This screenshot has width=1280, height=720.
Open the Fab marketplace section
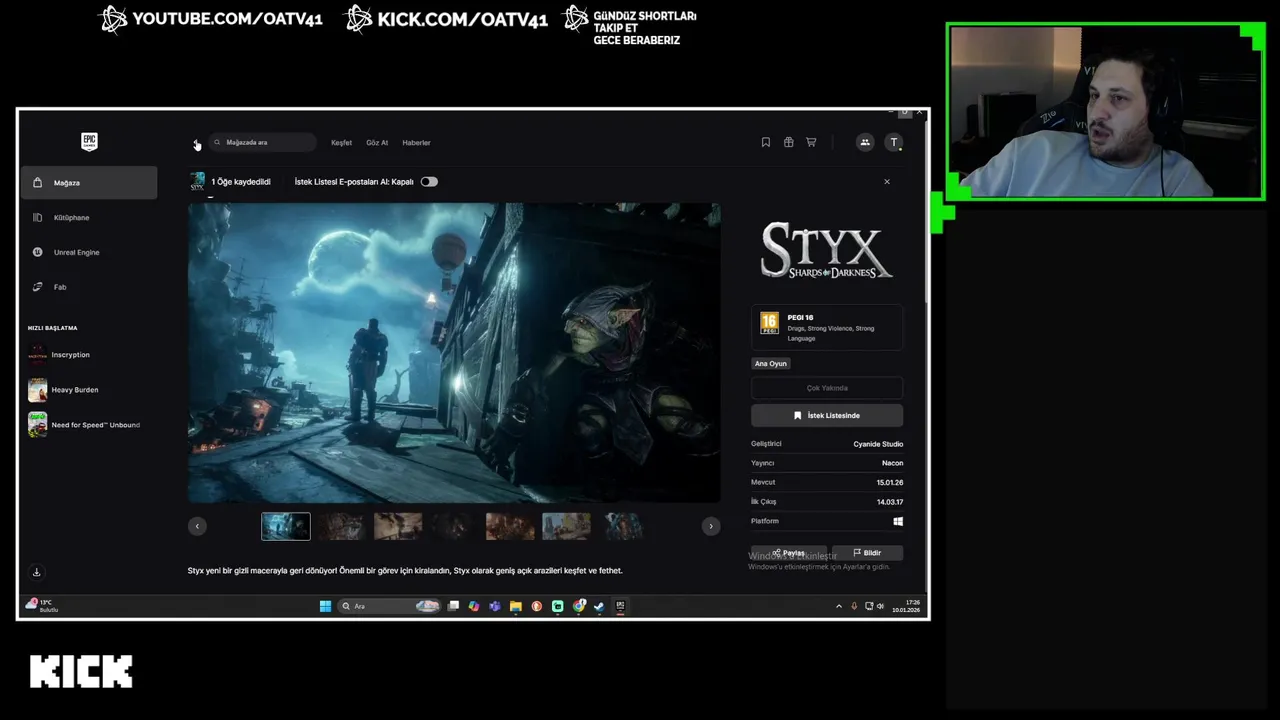(x=89, y=287)
